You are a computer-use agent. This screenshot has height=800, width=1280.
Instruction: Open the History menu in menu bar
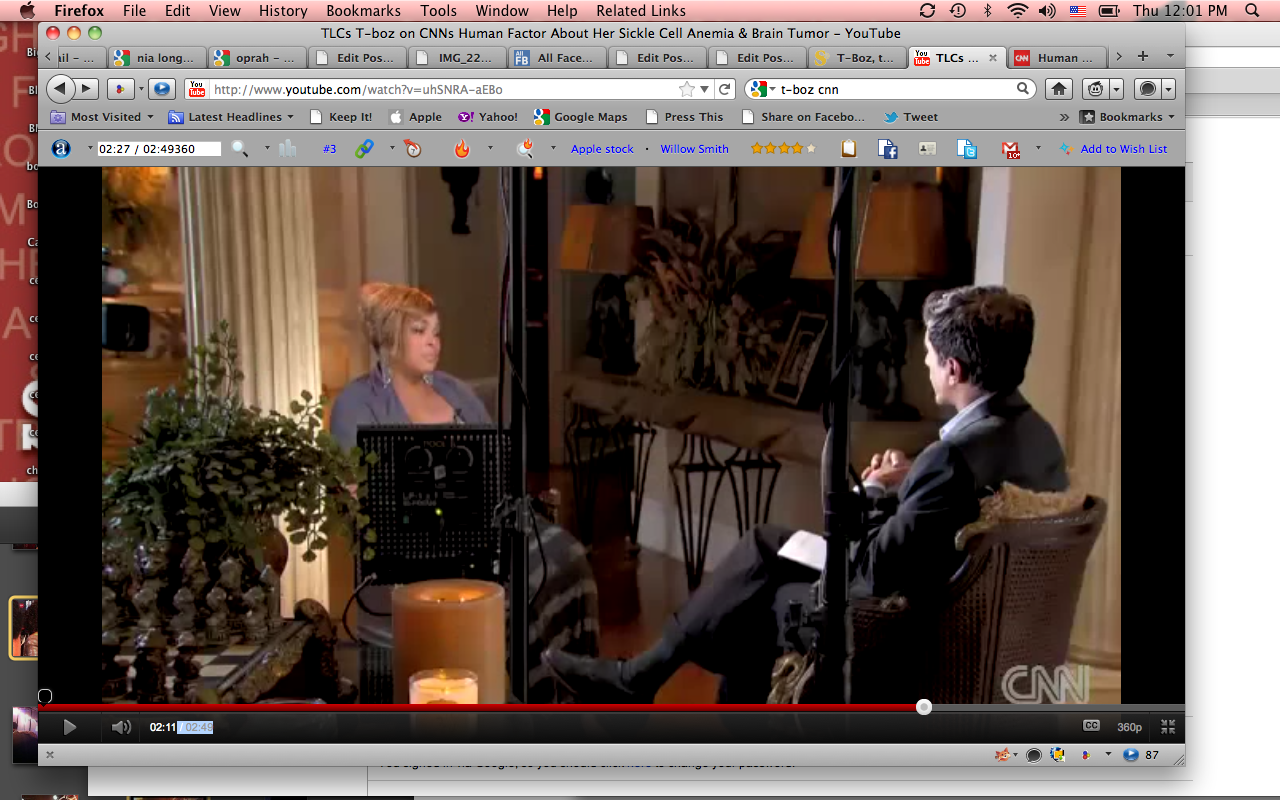point(283,11)
